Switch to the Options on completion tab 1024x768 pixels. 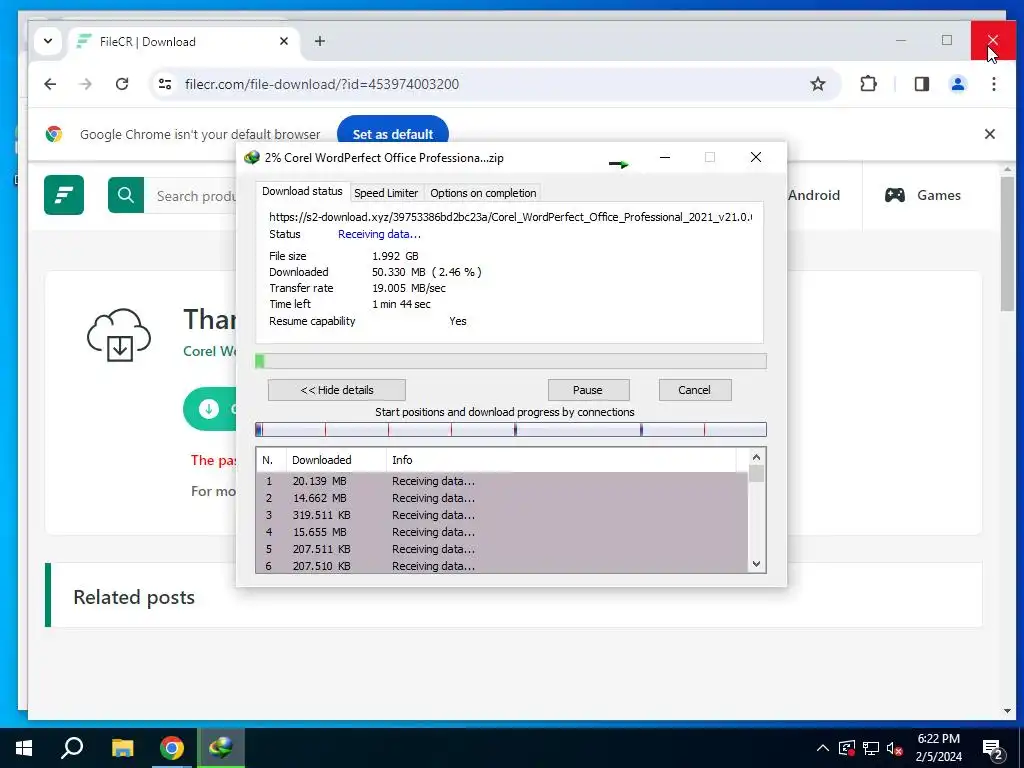point(483,193)
